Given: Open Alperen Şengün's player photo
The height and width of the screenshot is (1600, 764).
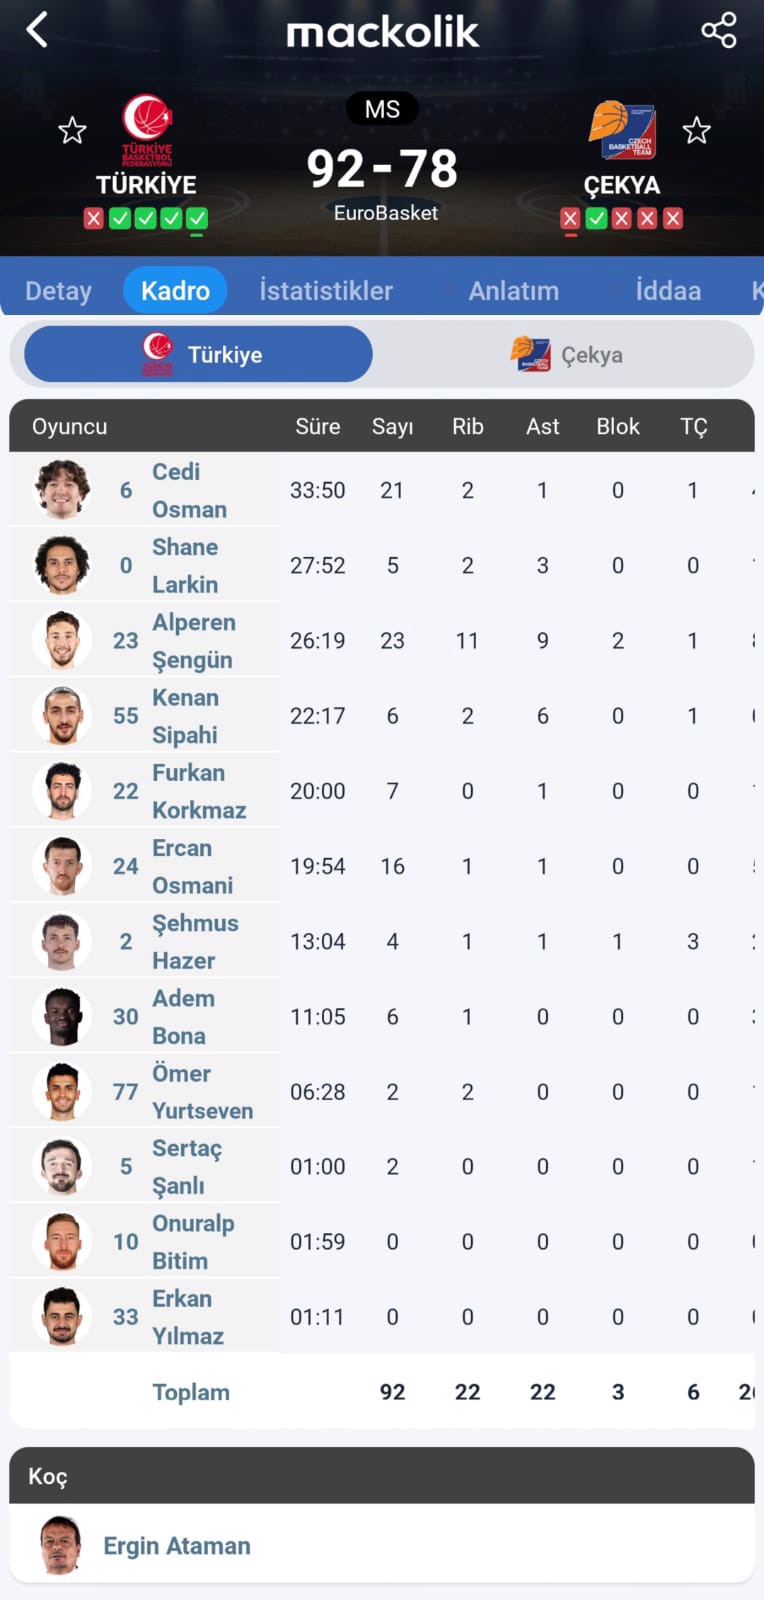Looking at the screenshot, I should (x=62, y=640).
